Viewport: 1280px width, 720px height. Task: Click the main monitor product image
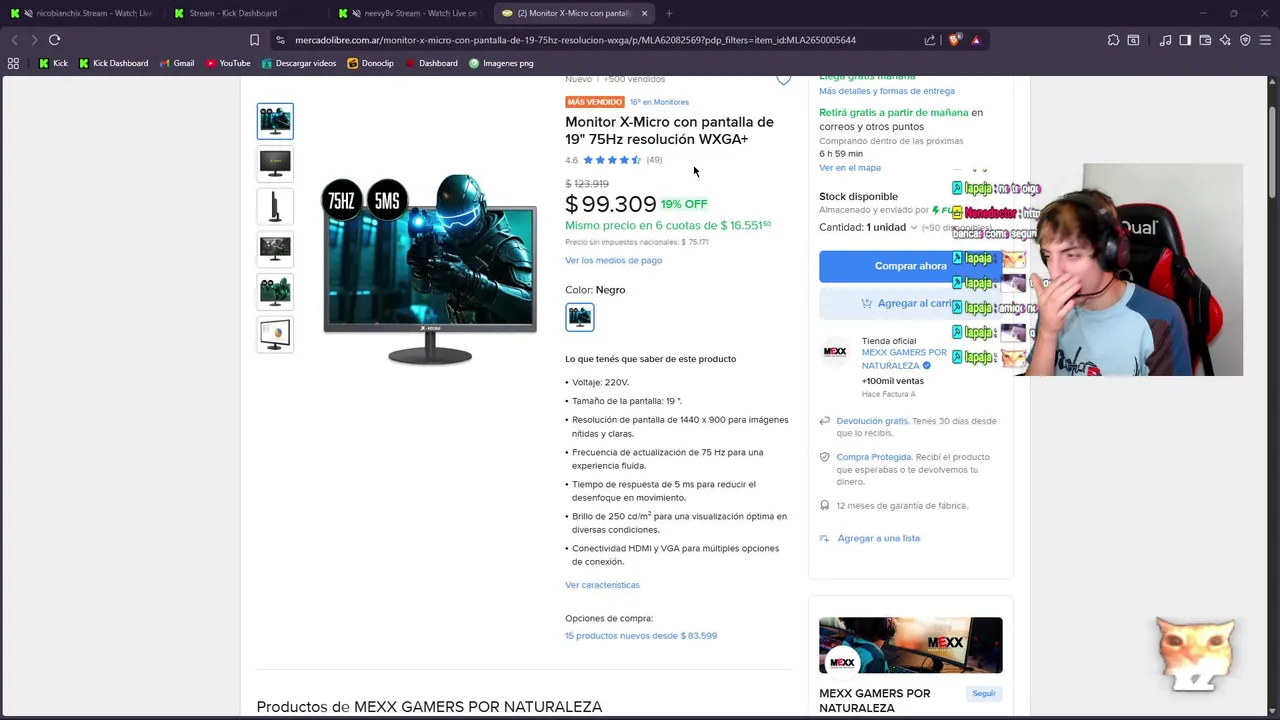tap(430, 270)
